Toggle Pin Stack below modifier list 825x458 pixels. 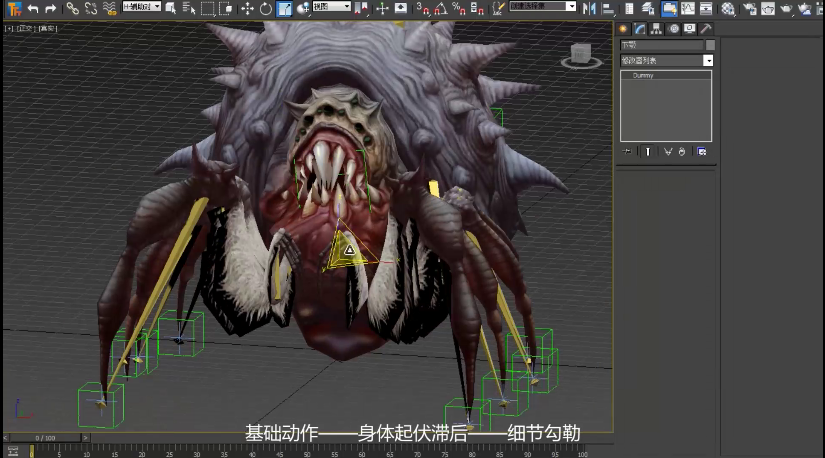tap(628, 152)
